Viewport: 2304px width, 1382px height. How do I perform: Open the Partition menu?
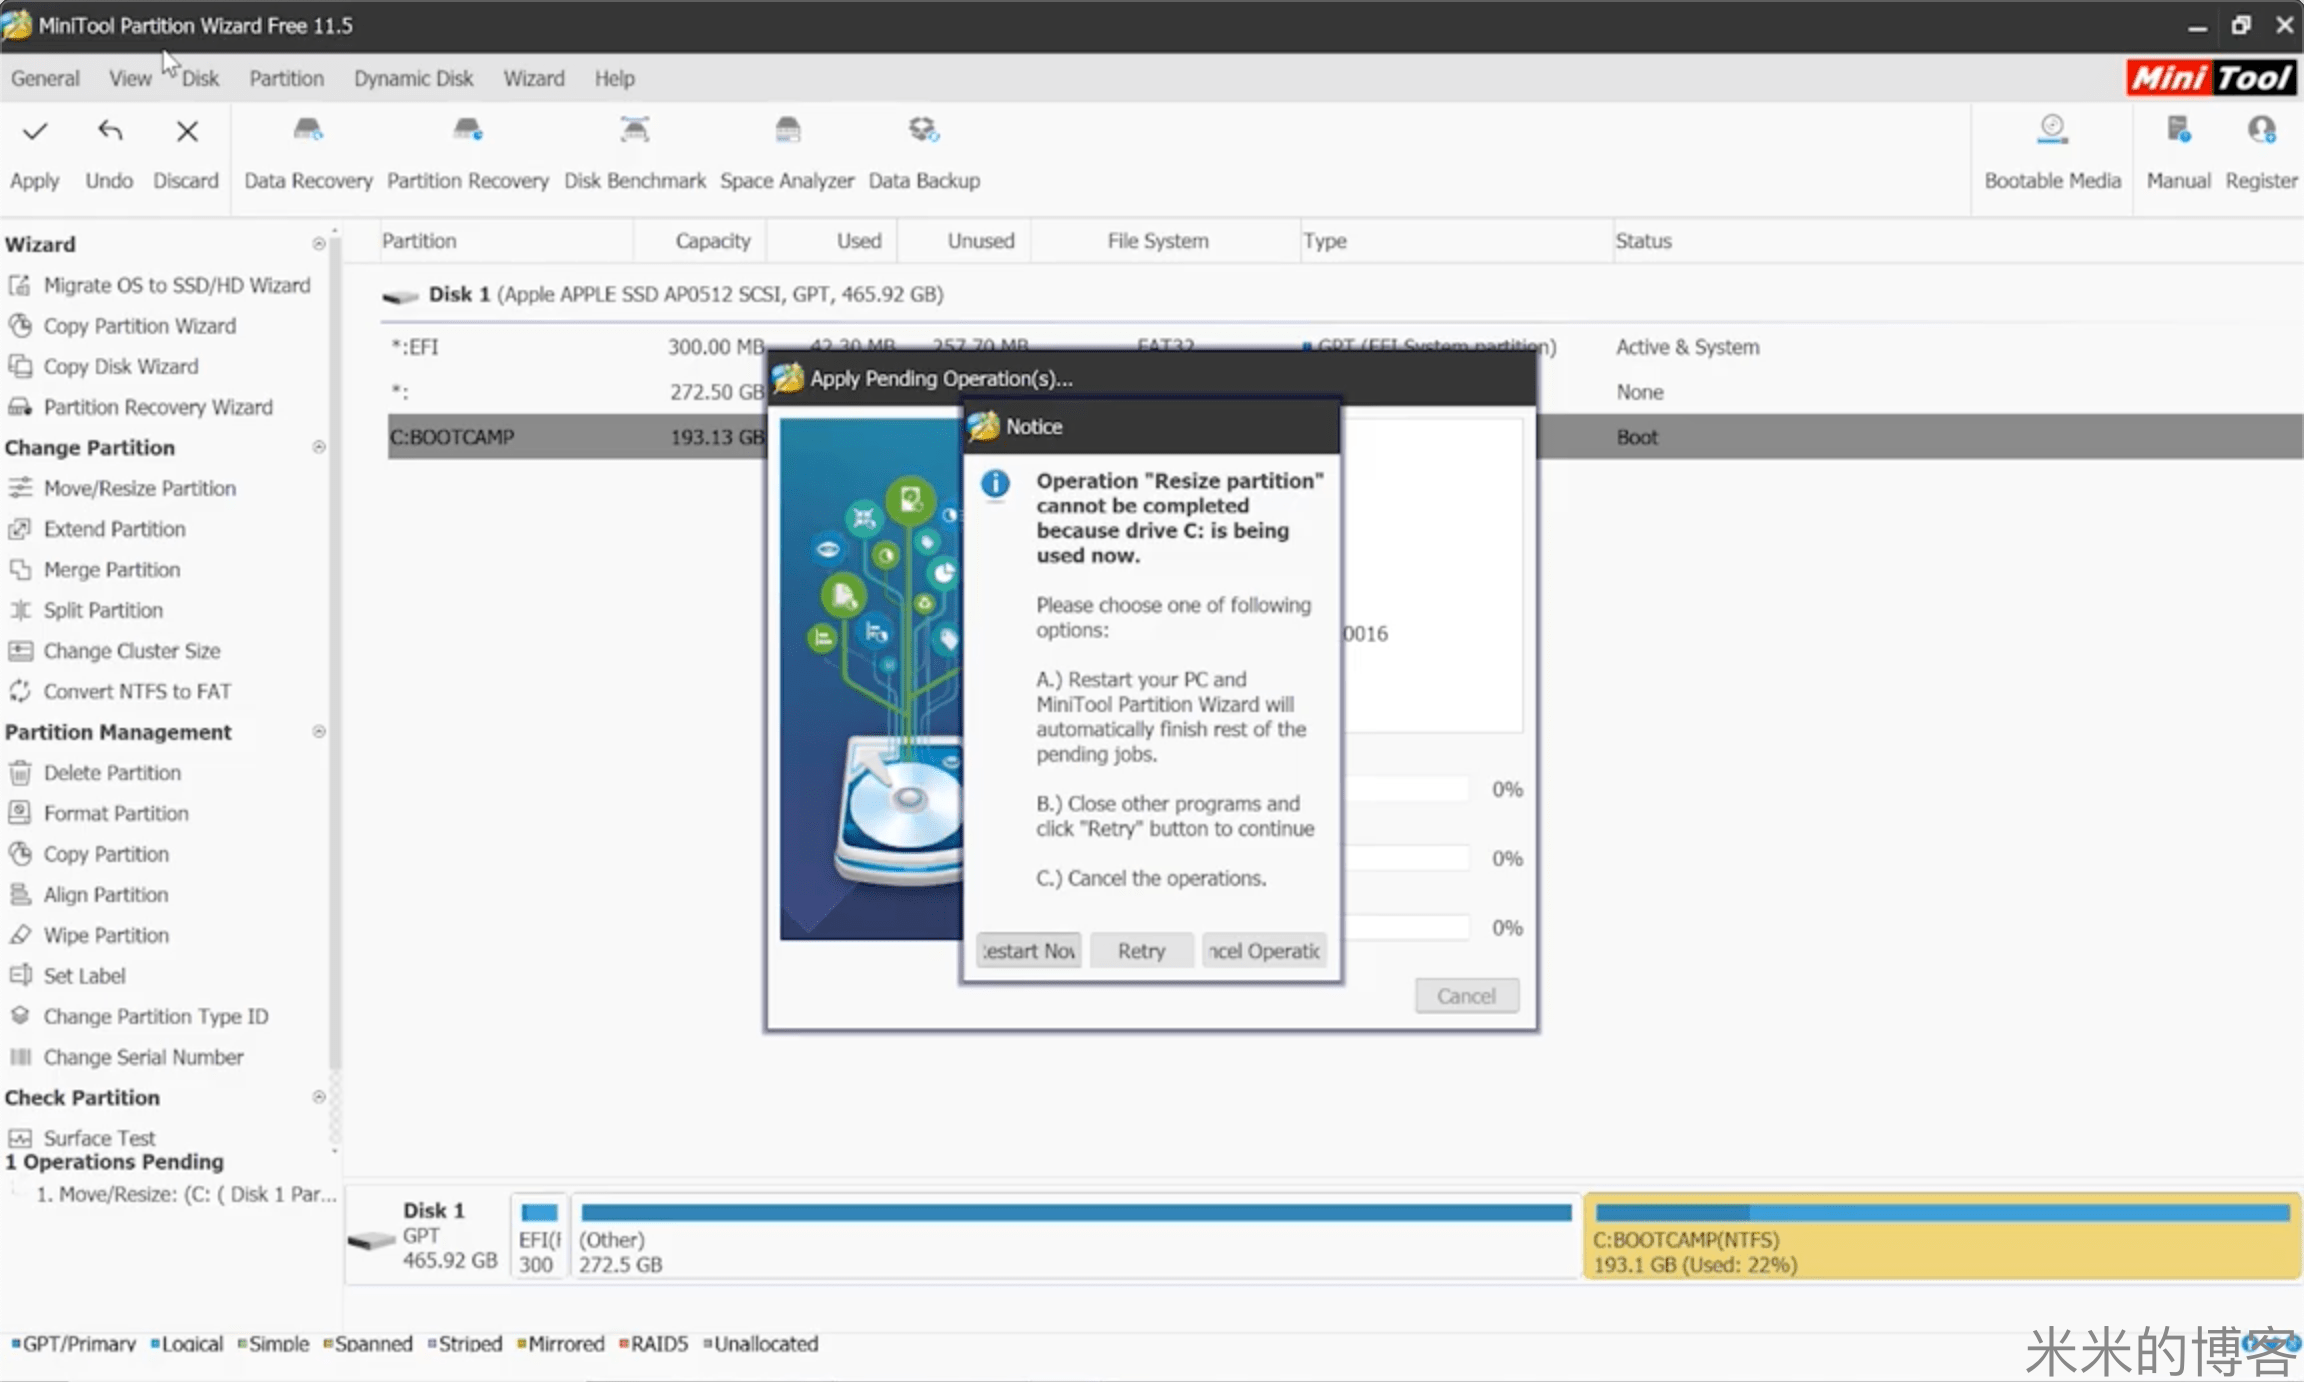[x=286, y=78]
